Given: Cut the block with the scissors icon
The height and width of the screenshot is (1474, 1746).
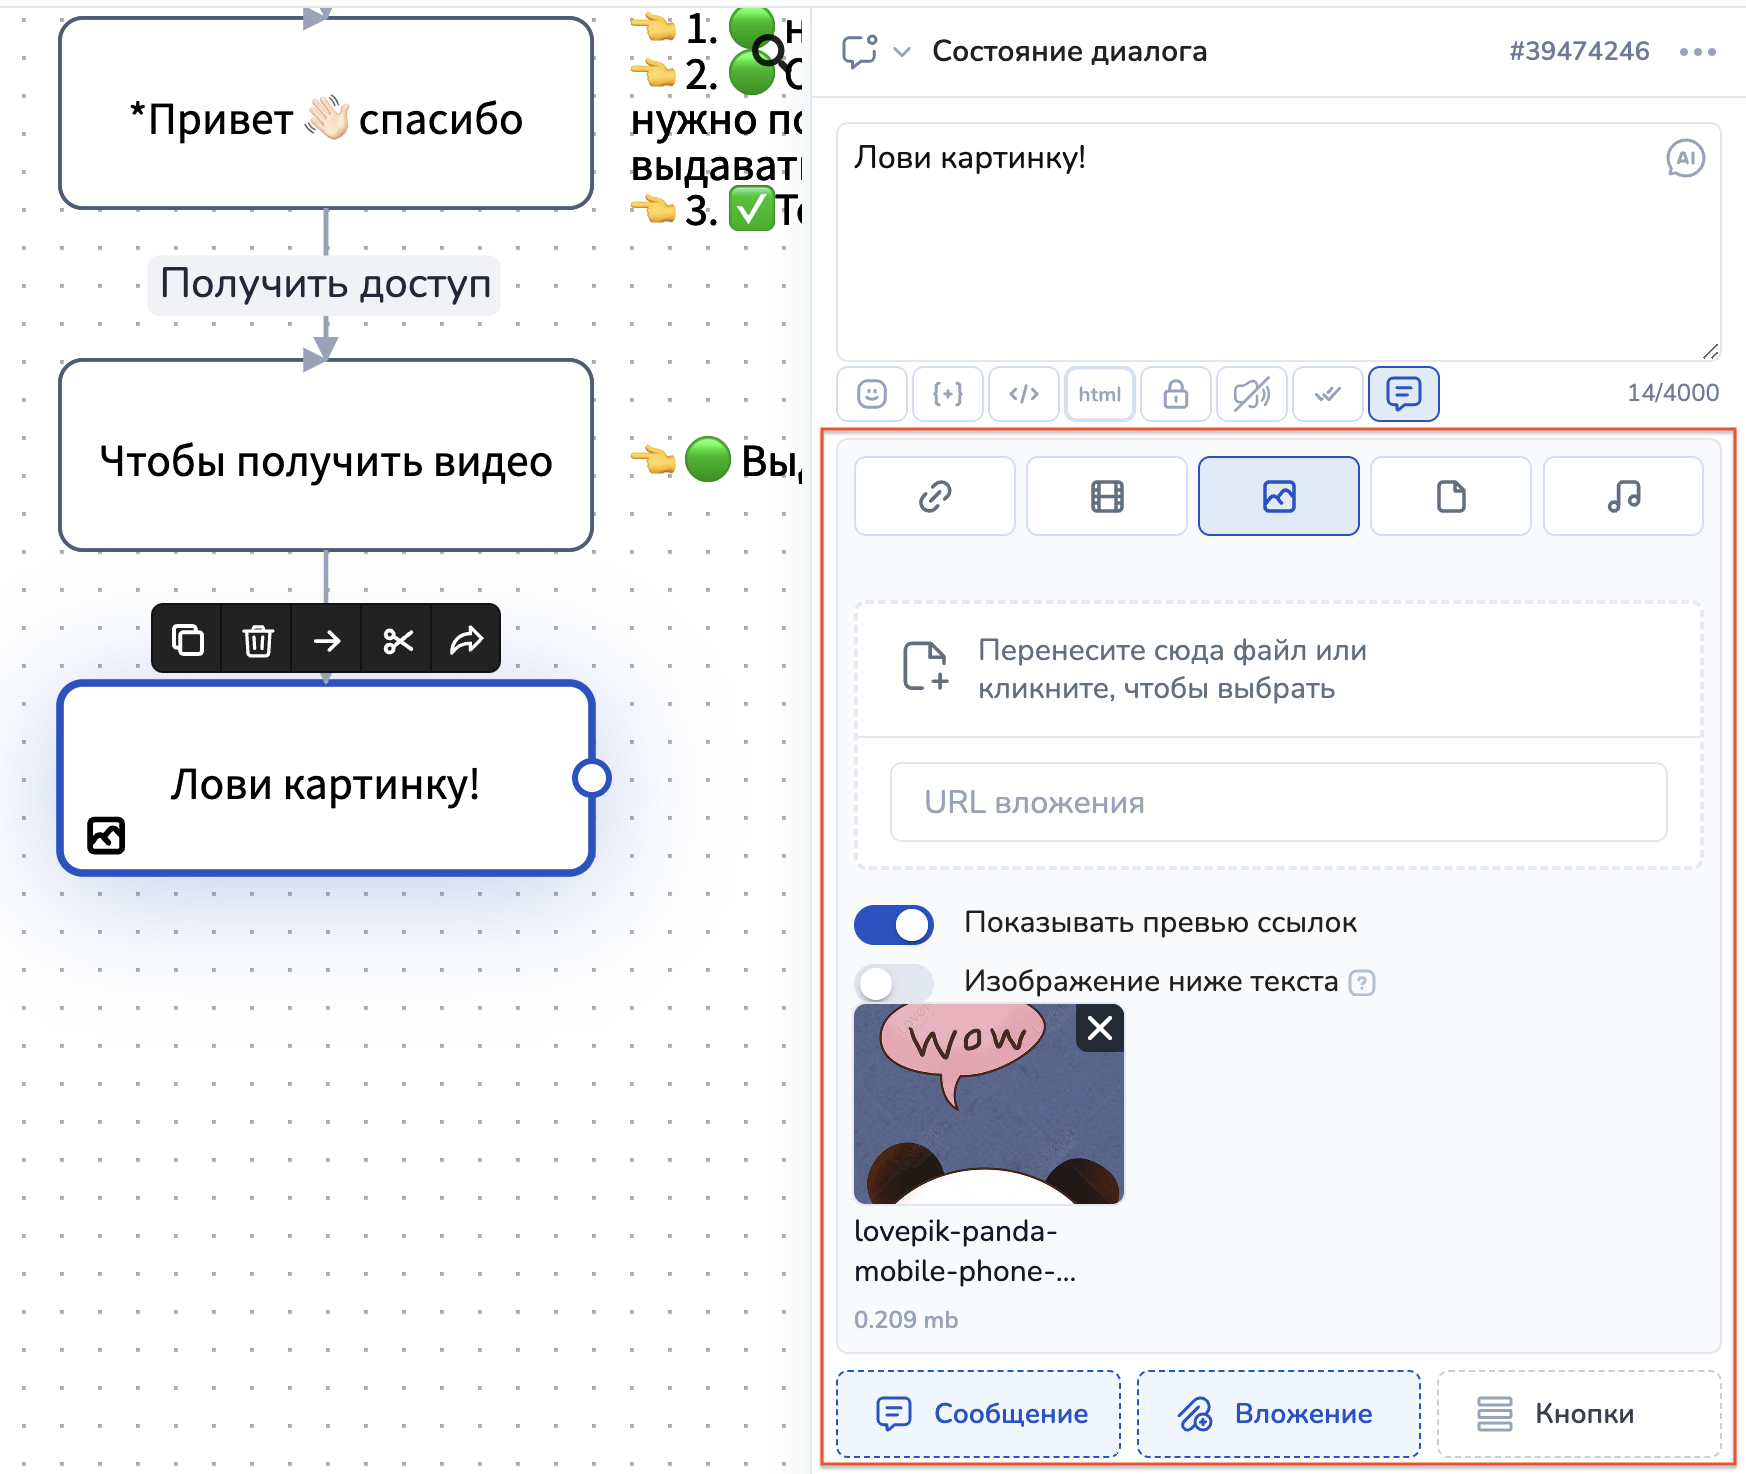Looking at the screenshot, I should coord(398,640).
